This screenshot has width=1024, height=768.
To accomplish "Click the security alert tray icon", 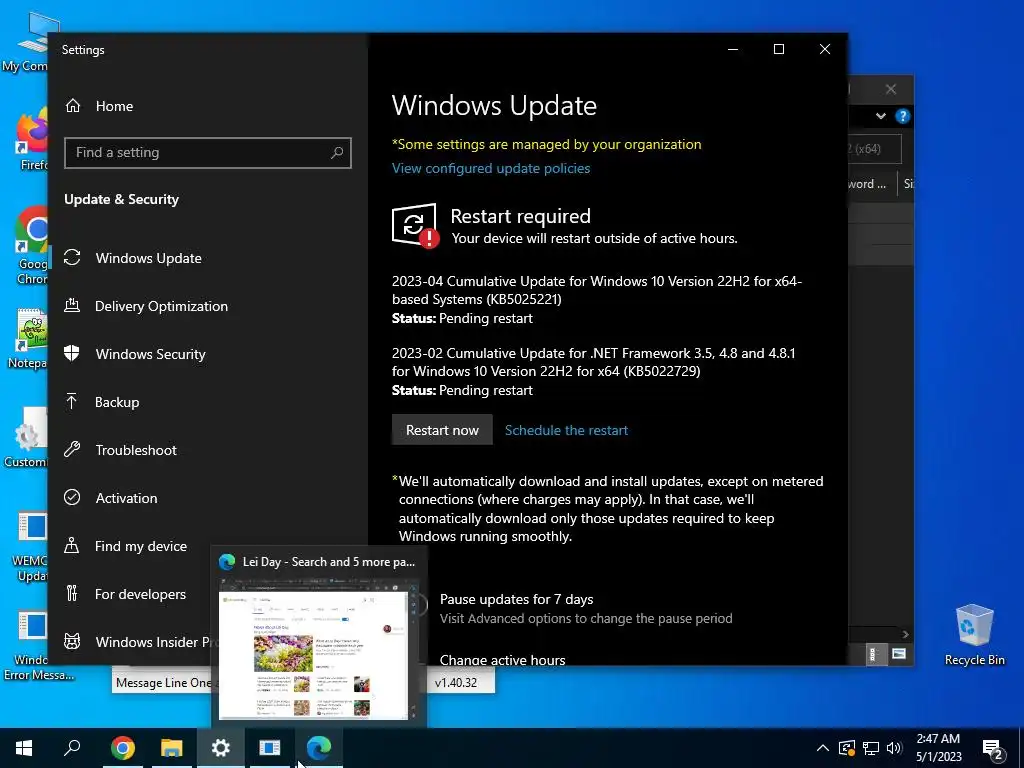I will 847,748.
